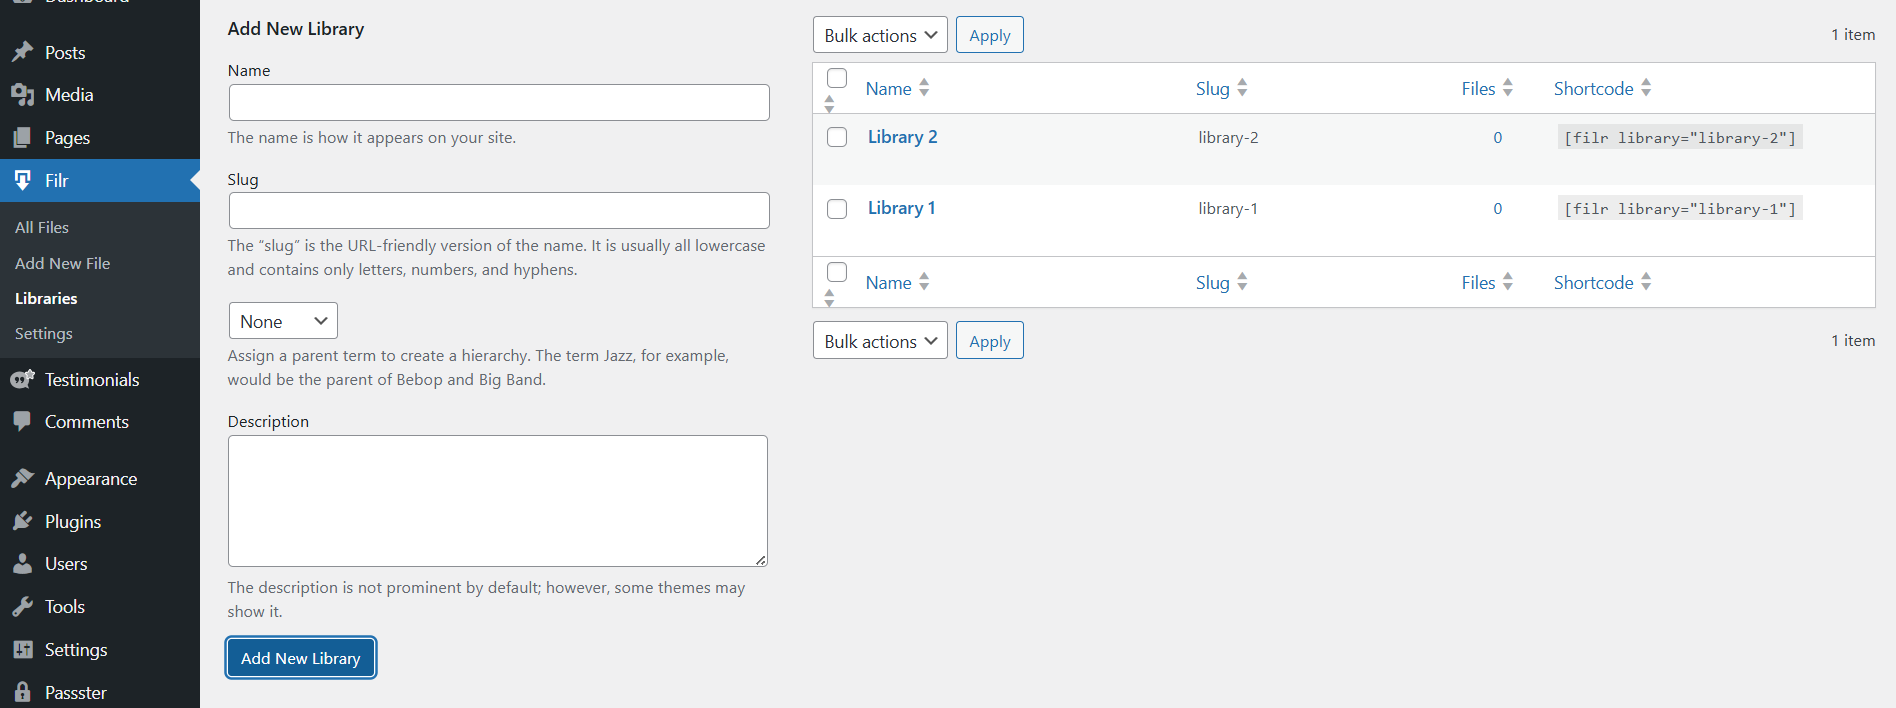Viewport: 1896px width, 708px height.
Task: Open the top Bulk actions dropdown
Action: [880, 35]
